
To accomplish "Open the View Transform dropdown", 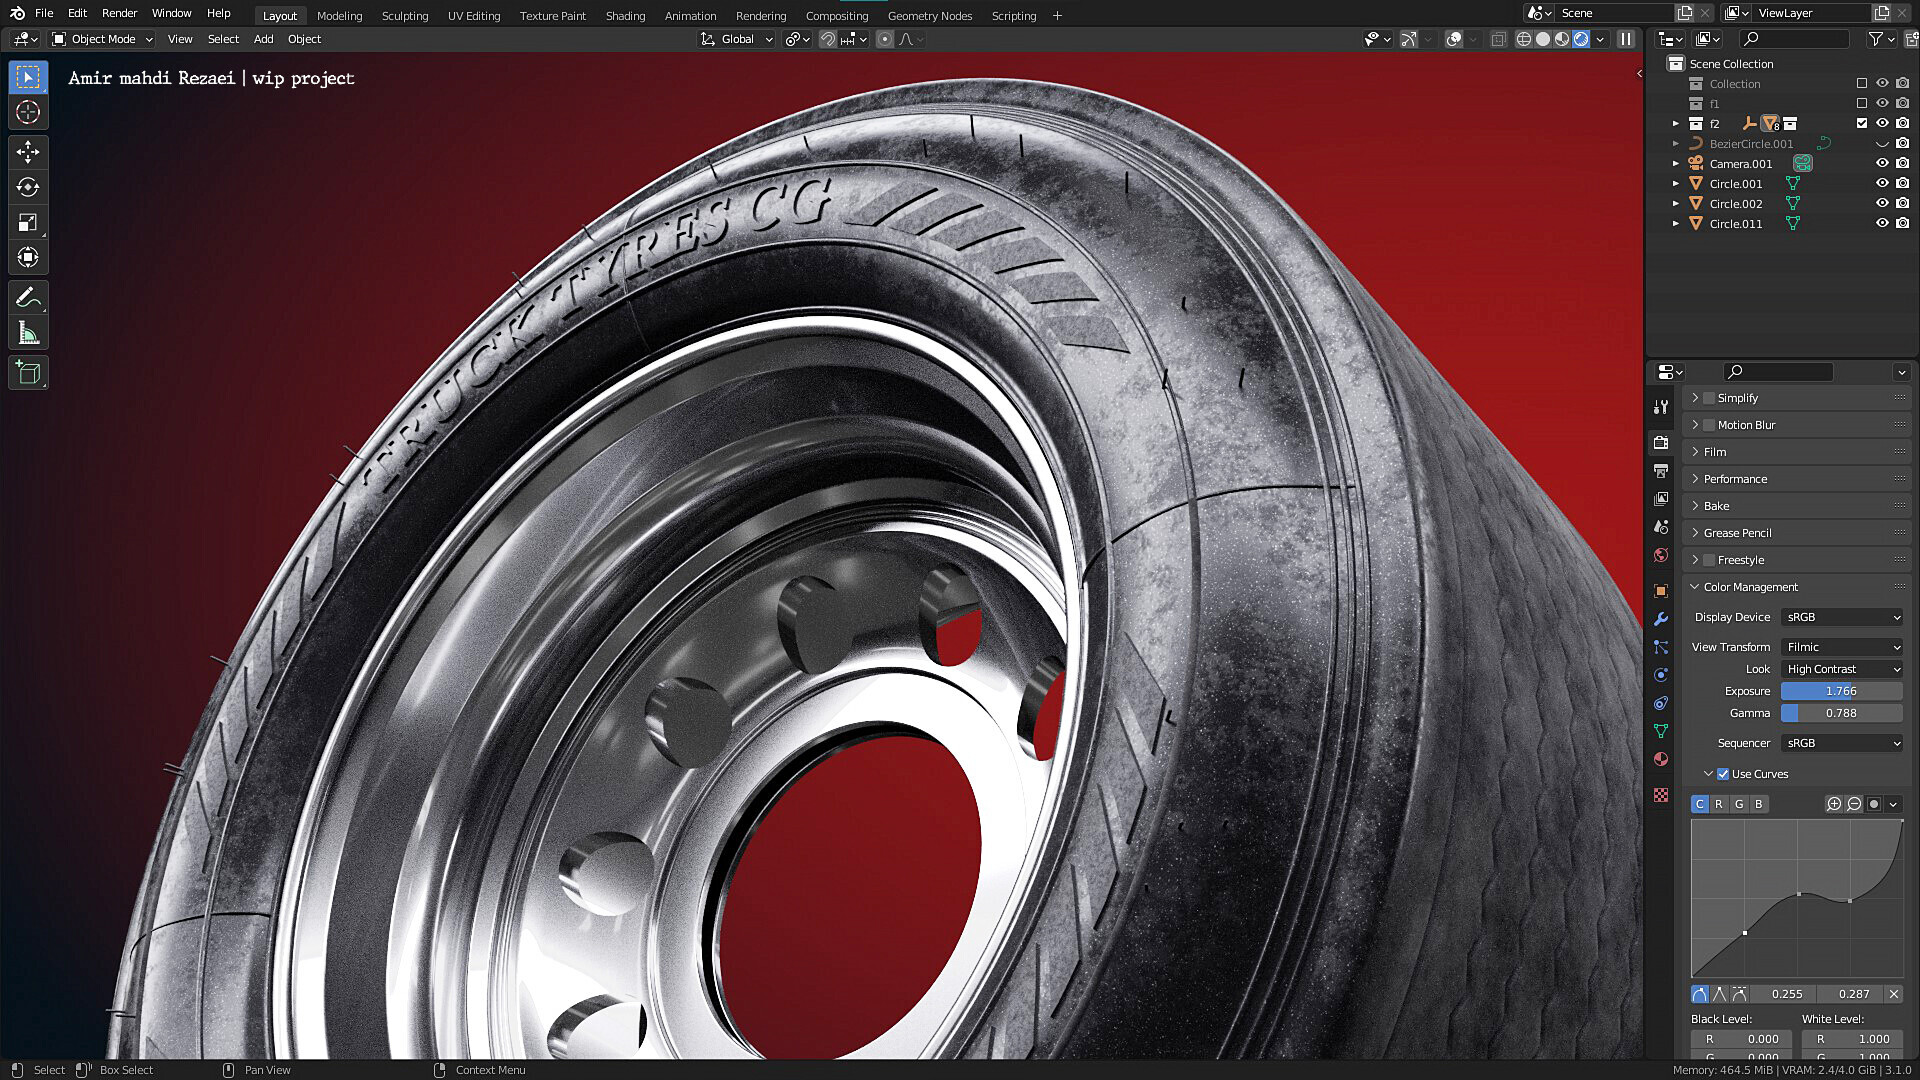I will point(1841,646).
